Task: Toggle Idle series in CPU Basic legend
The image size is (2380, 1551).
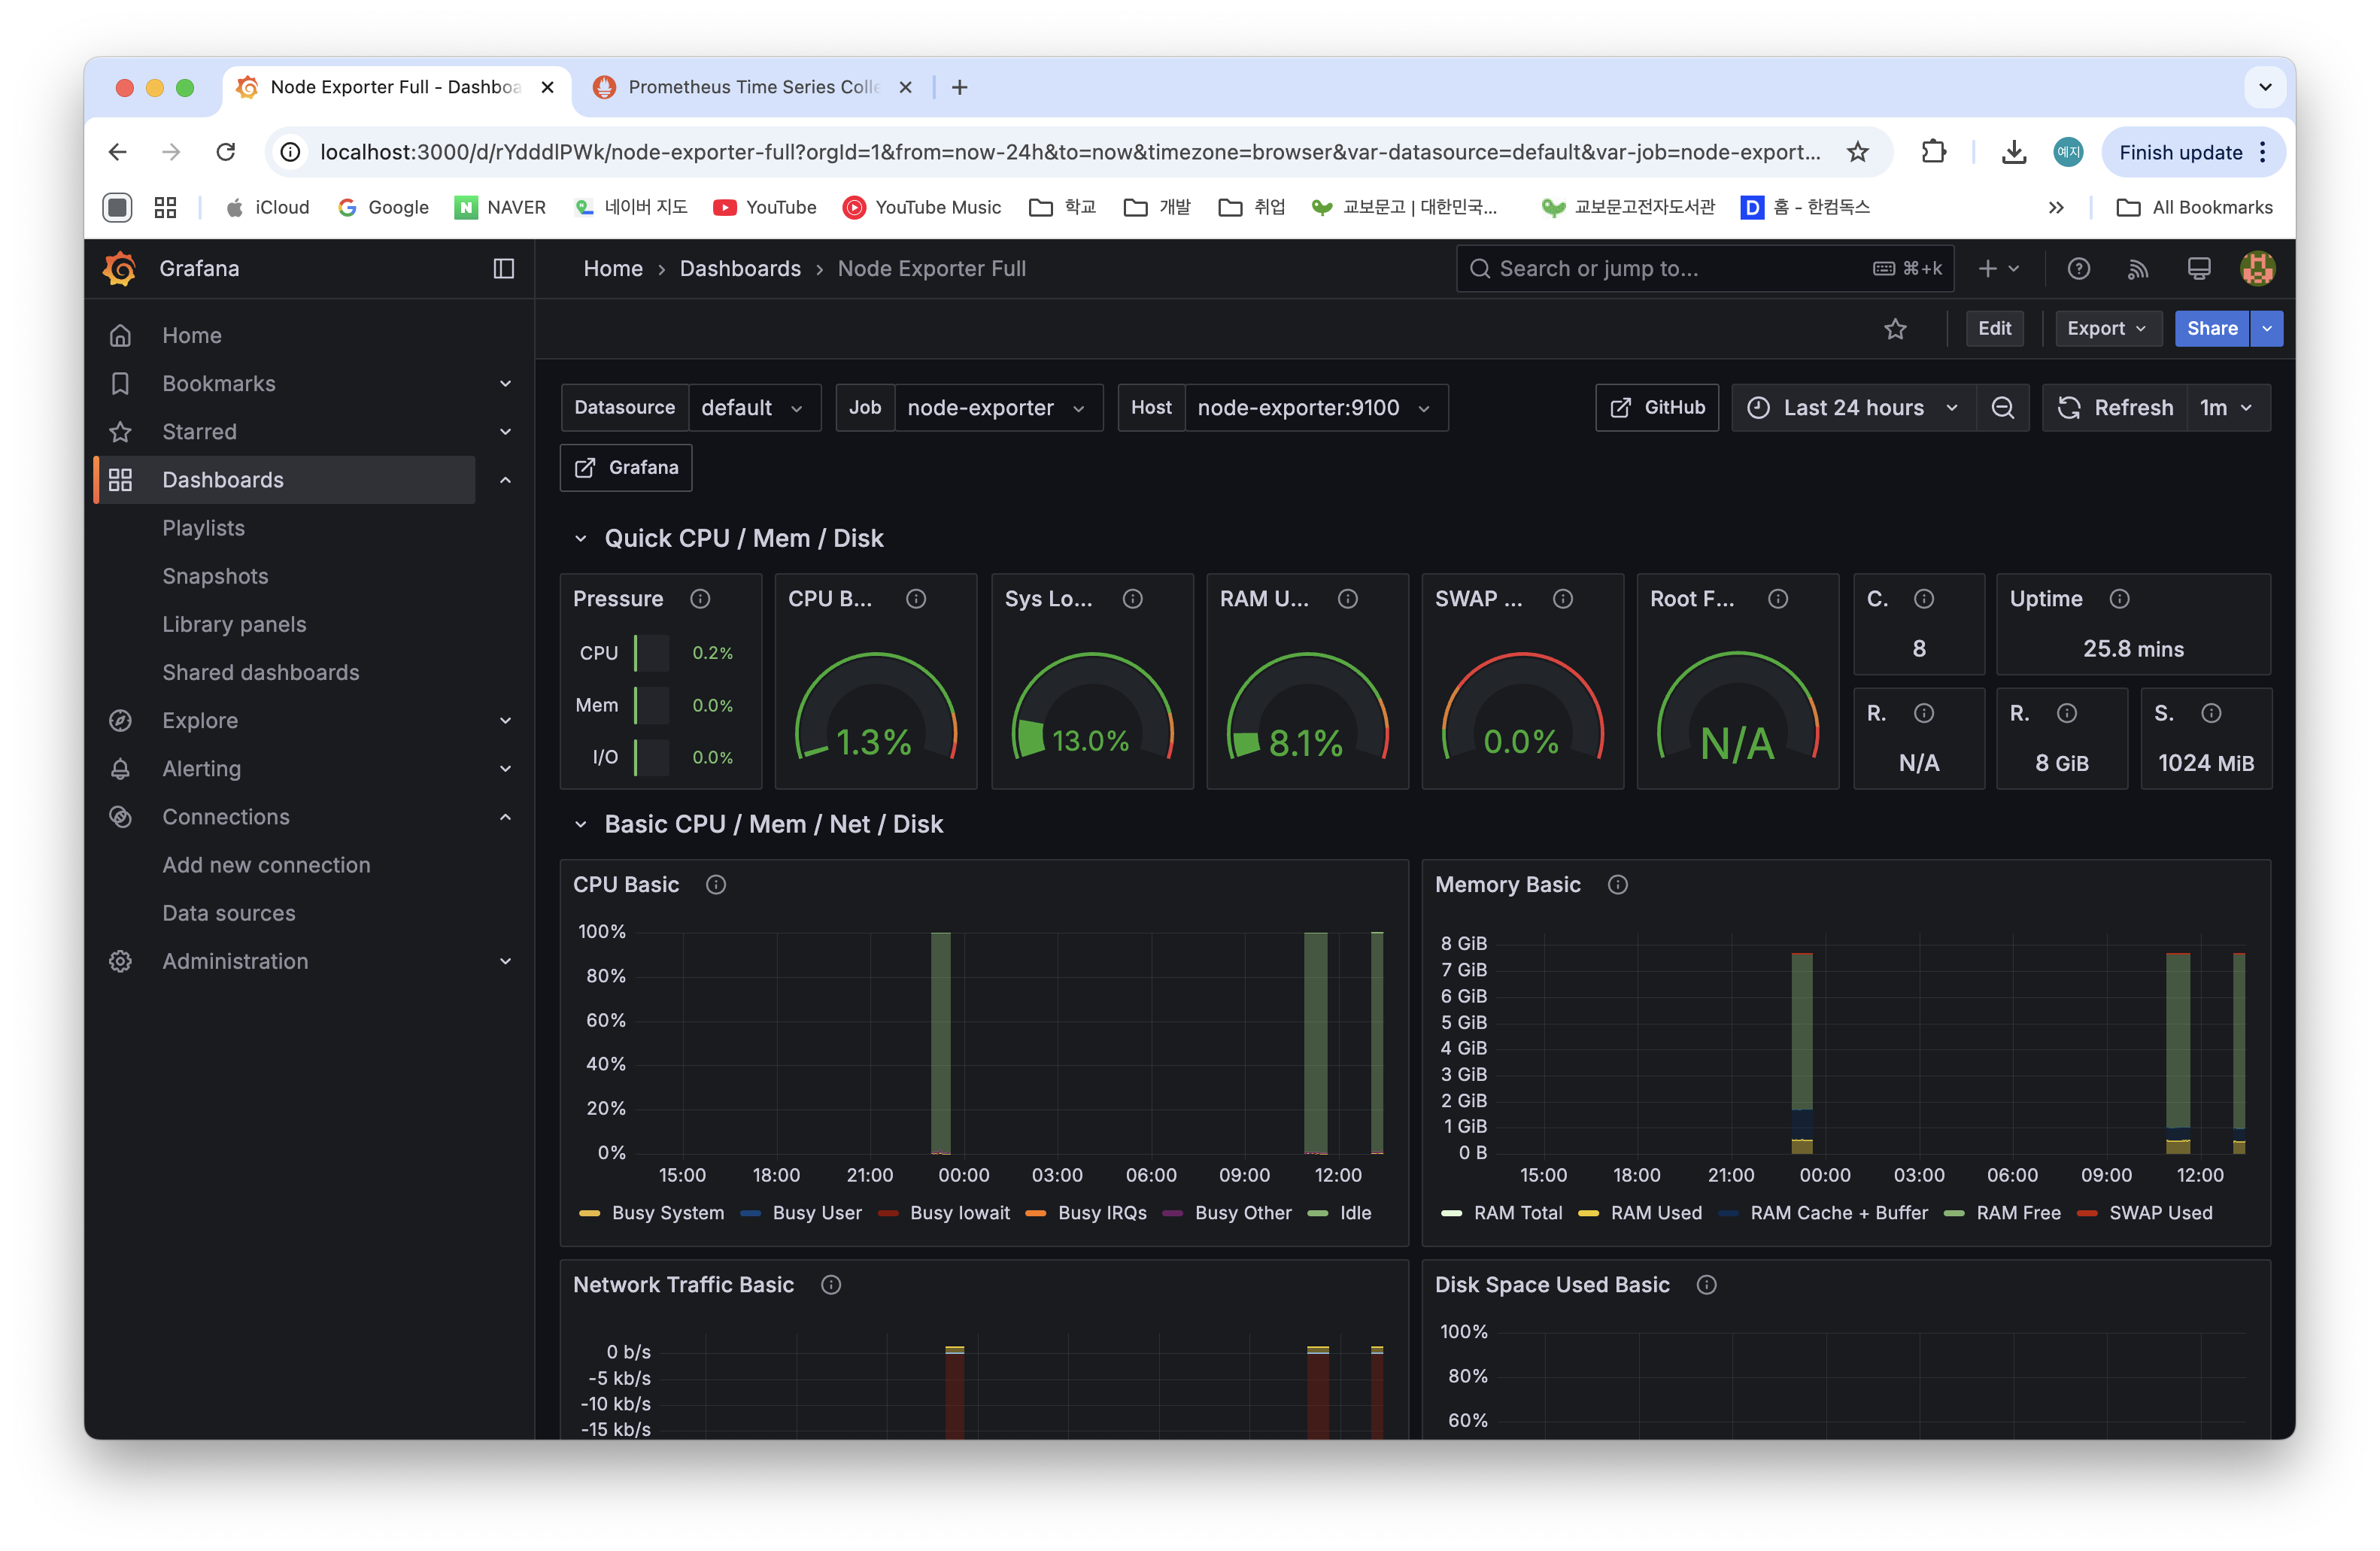Action: tap(1356, 1213)
